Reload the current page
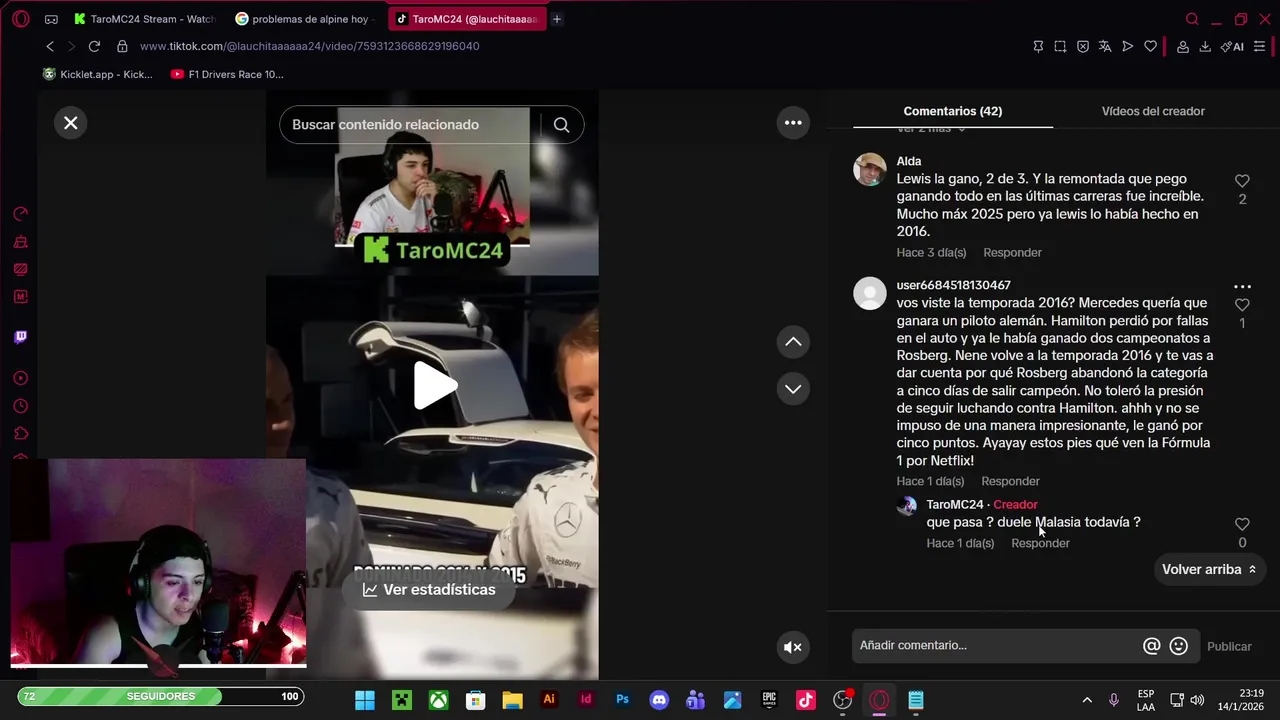Screen dimensions: 1280x720 (94, 46)
